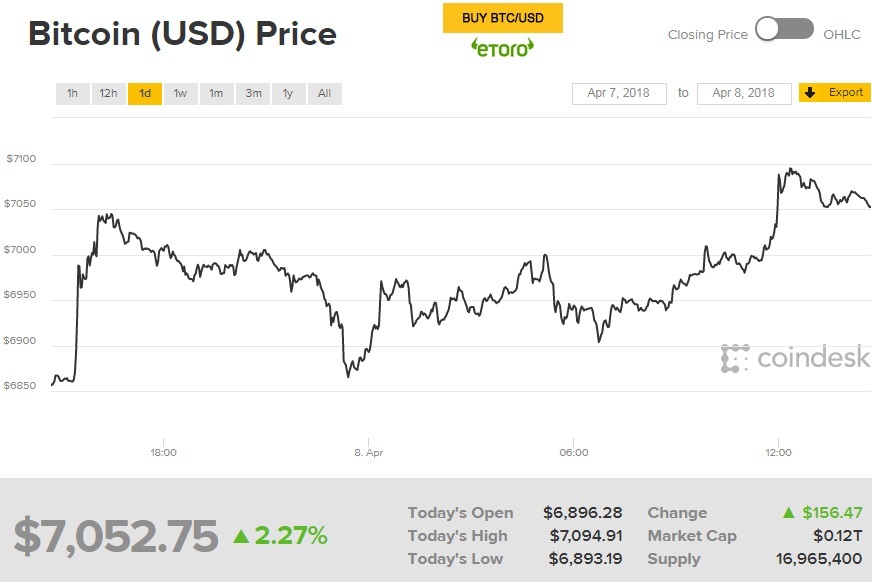
Task: Click the BUY BTC/USD button
Action: tap(503, 17)
